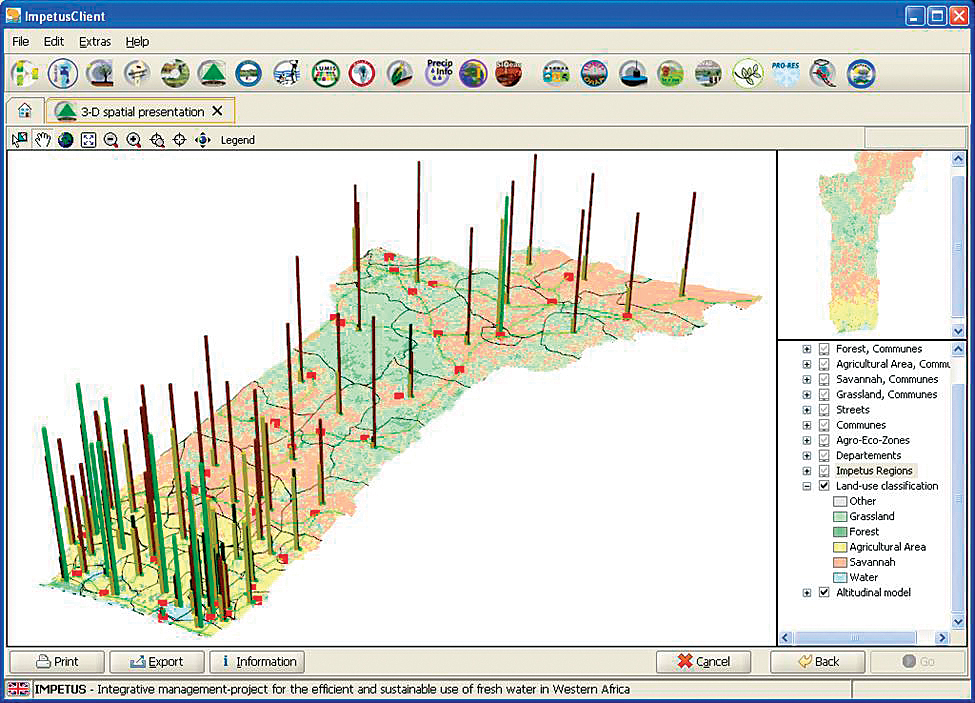Click the Savannah legend color swatch
The height and width of the screenshot is (703, 975).
tap(840, 562)
